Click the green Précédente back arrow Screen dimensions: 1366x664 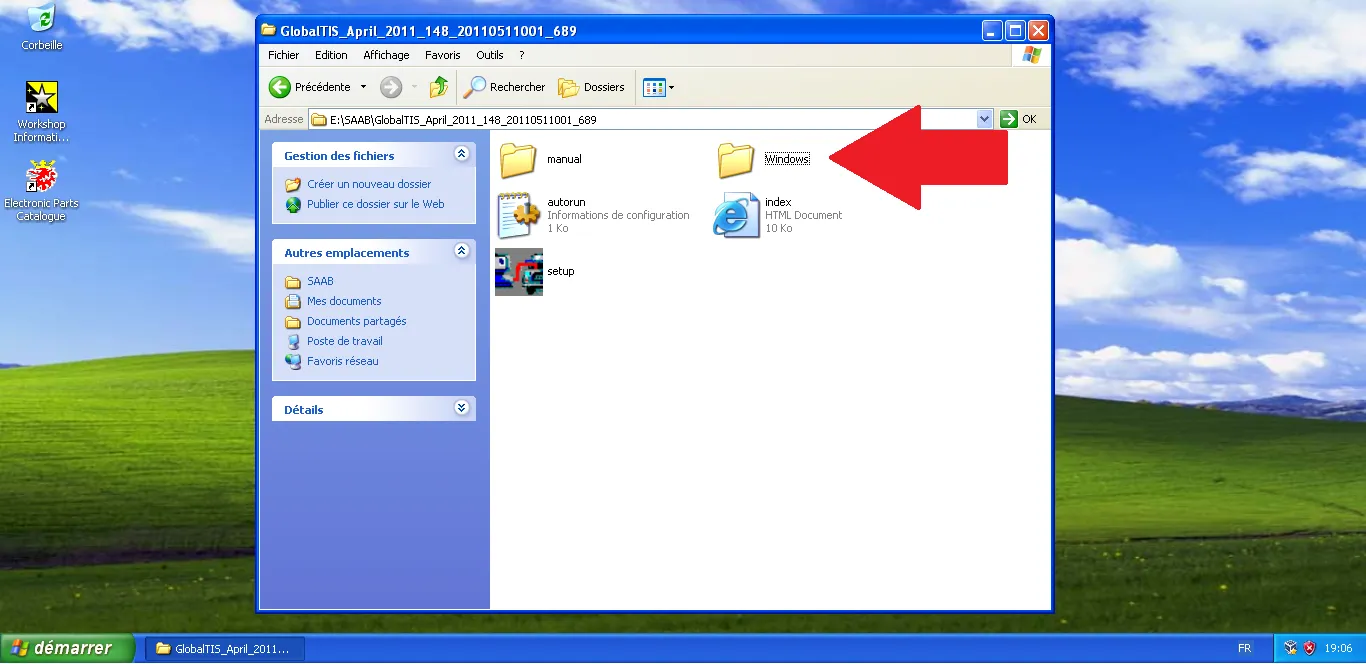tap(281, 87)
